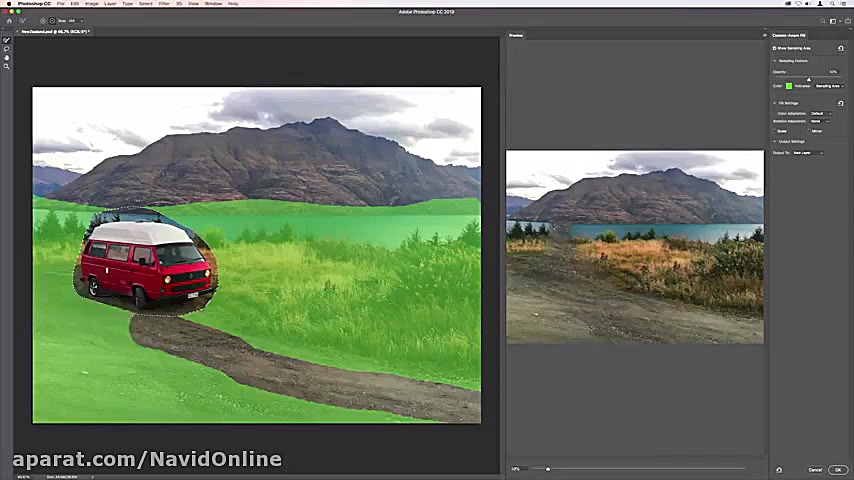Click the OK button
Image resolution: width=854 pixels, height=480 pixels.
coord(838,470)
